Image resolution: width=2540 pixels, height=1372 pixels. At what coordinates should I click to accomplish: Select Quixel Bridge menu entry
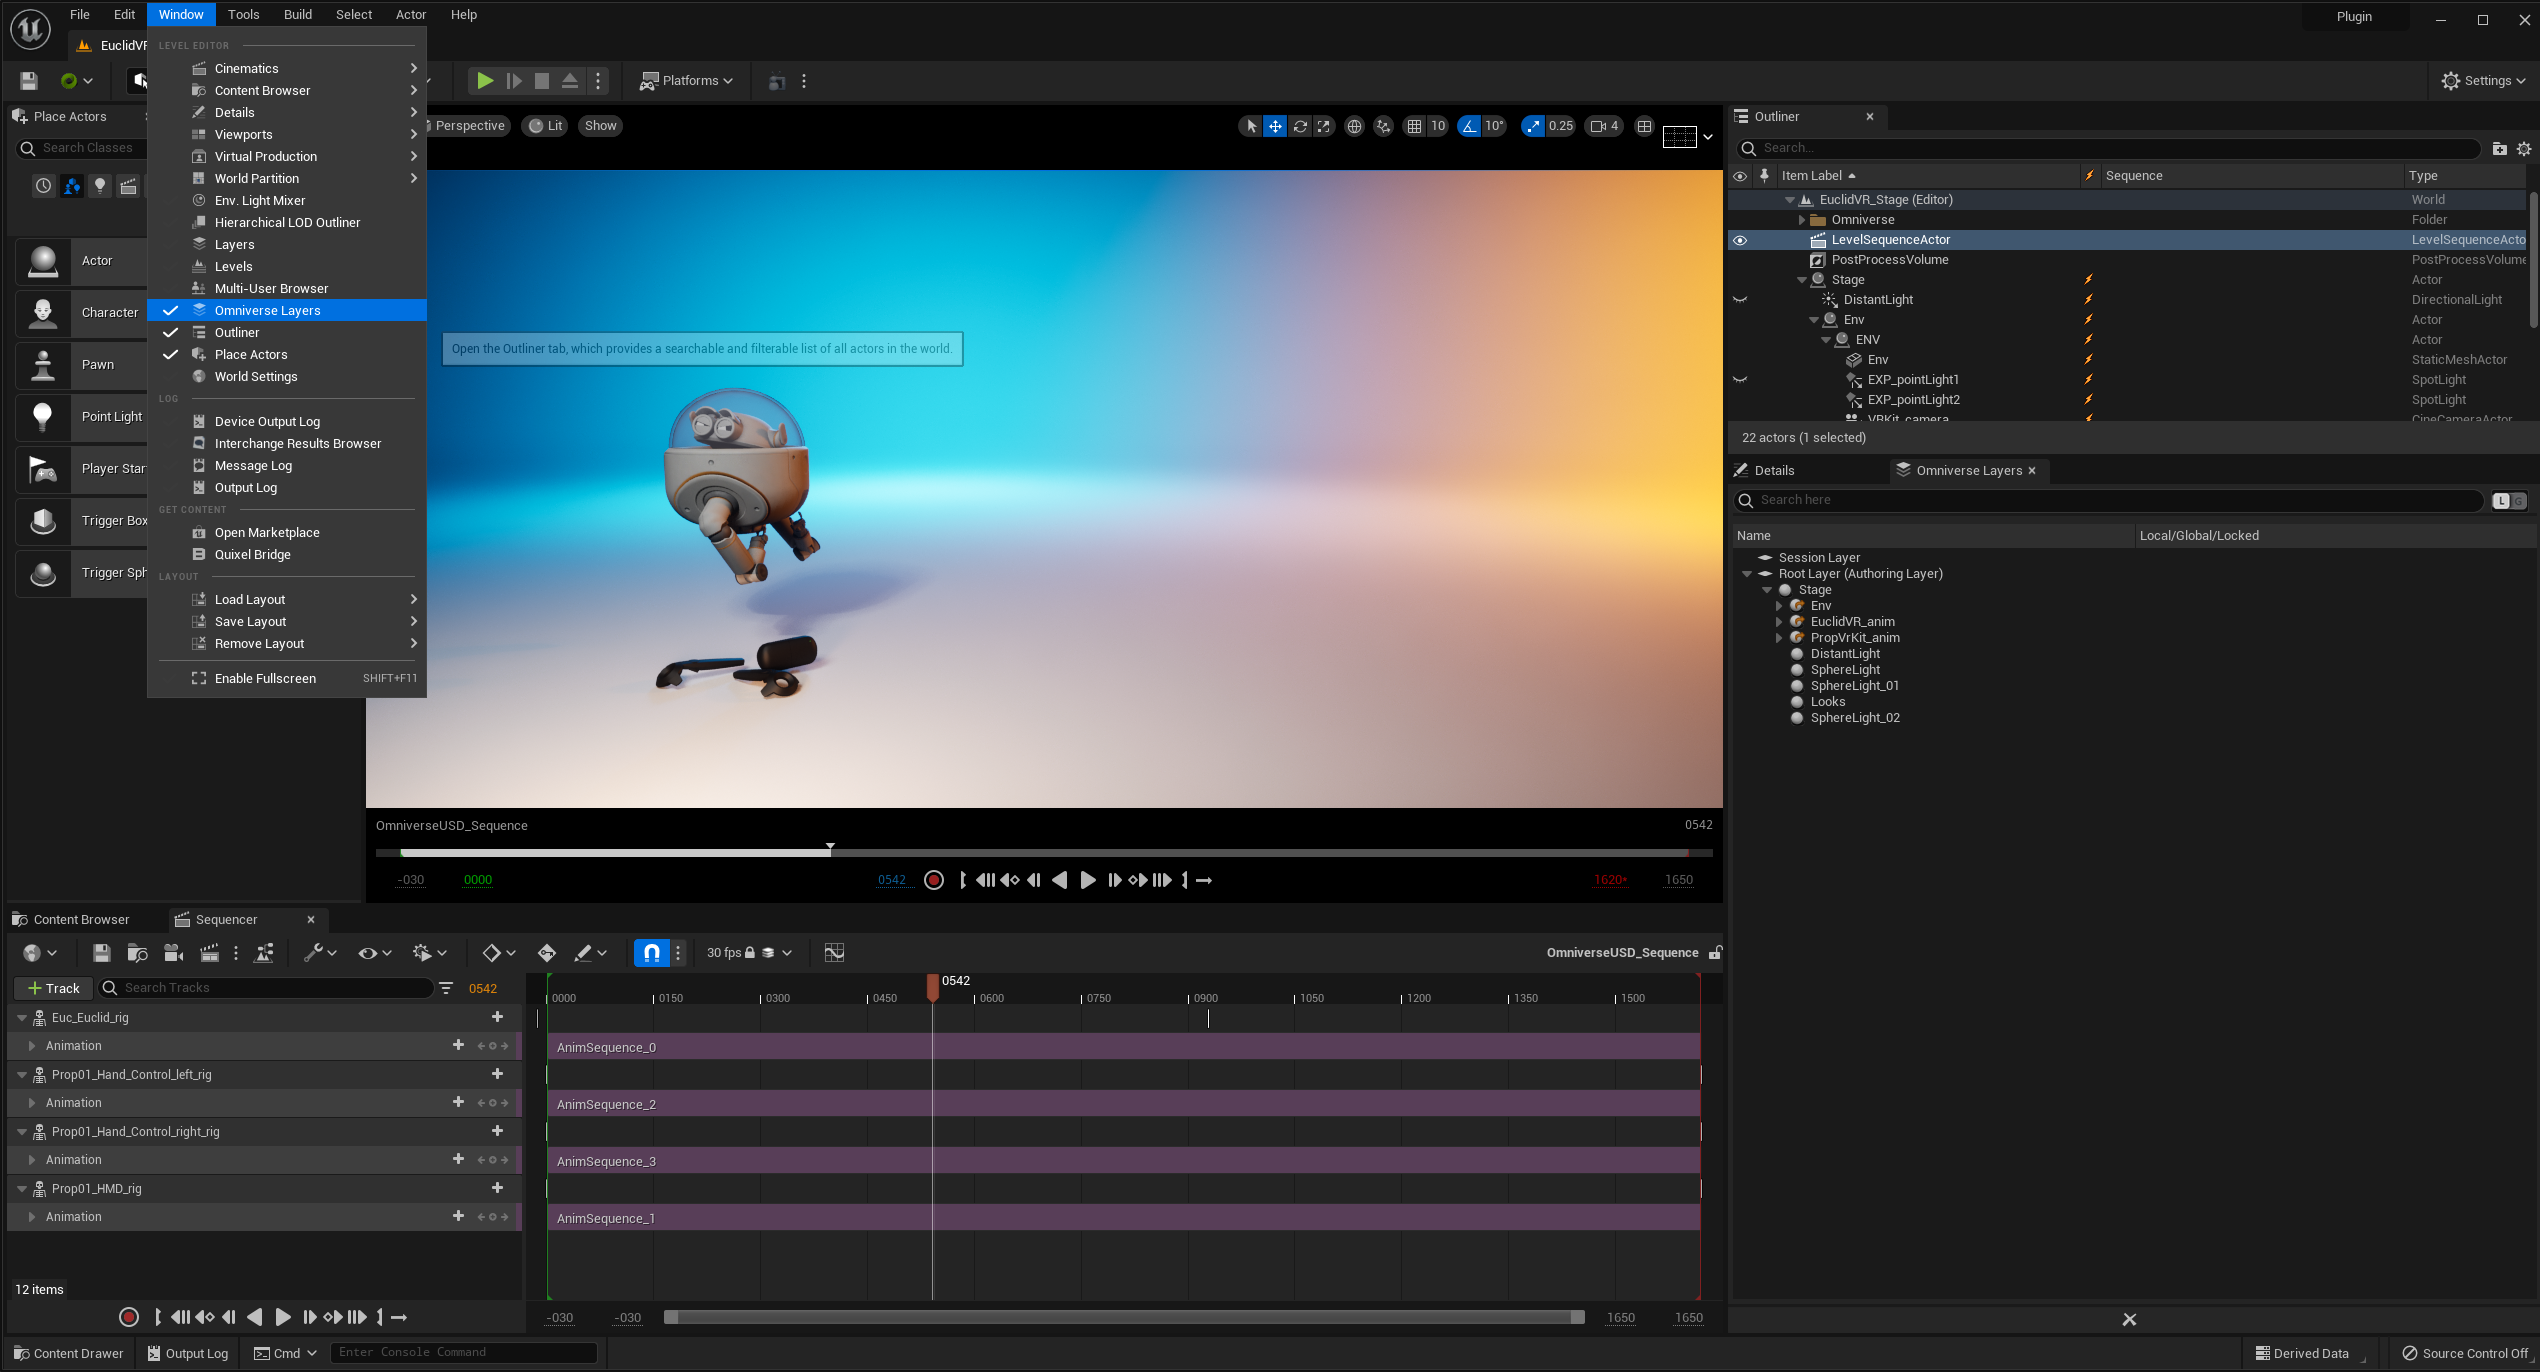(x=287, y=555)
